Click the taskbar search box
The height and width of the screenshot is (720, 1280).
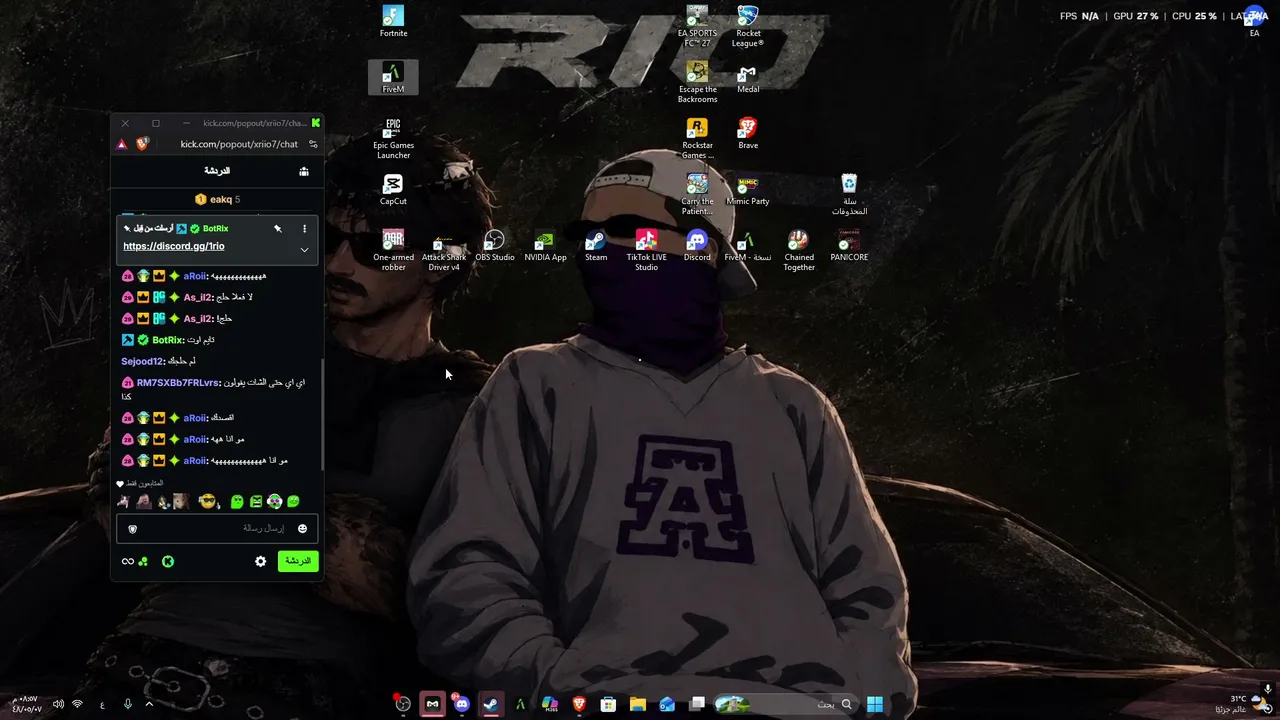click(785, 704)
